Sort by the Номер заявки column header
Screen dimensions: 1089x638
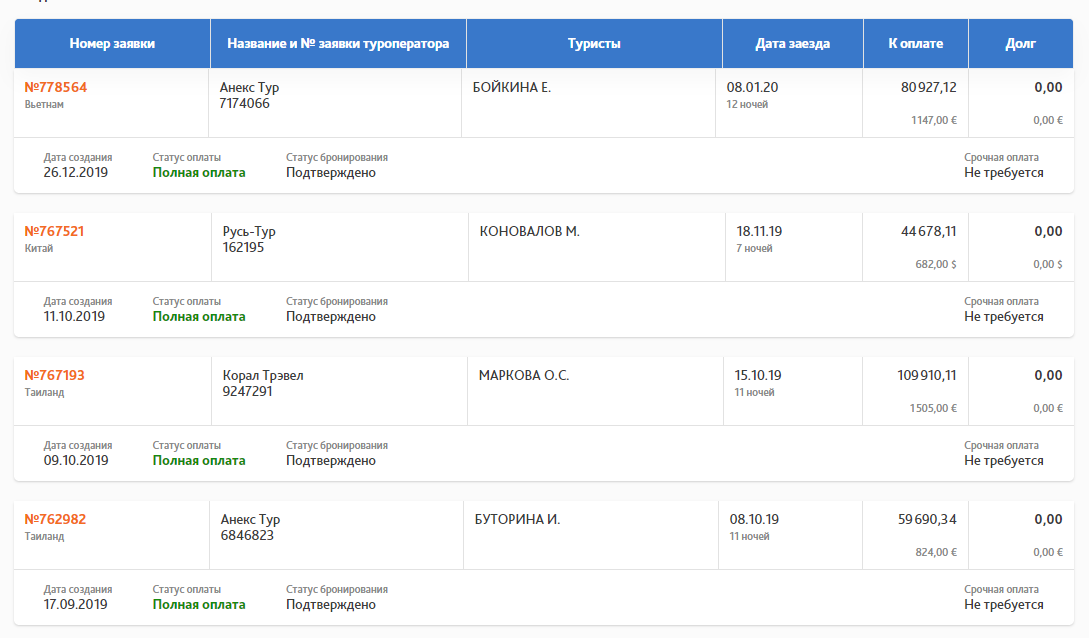112,43
